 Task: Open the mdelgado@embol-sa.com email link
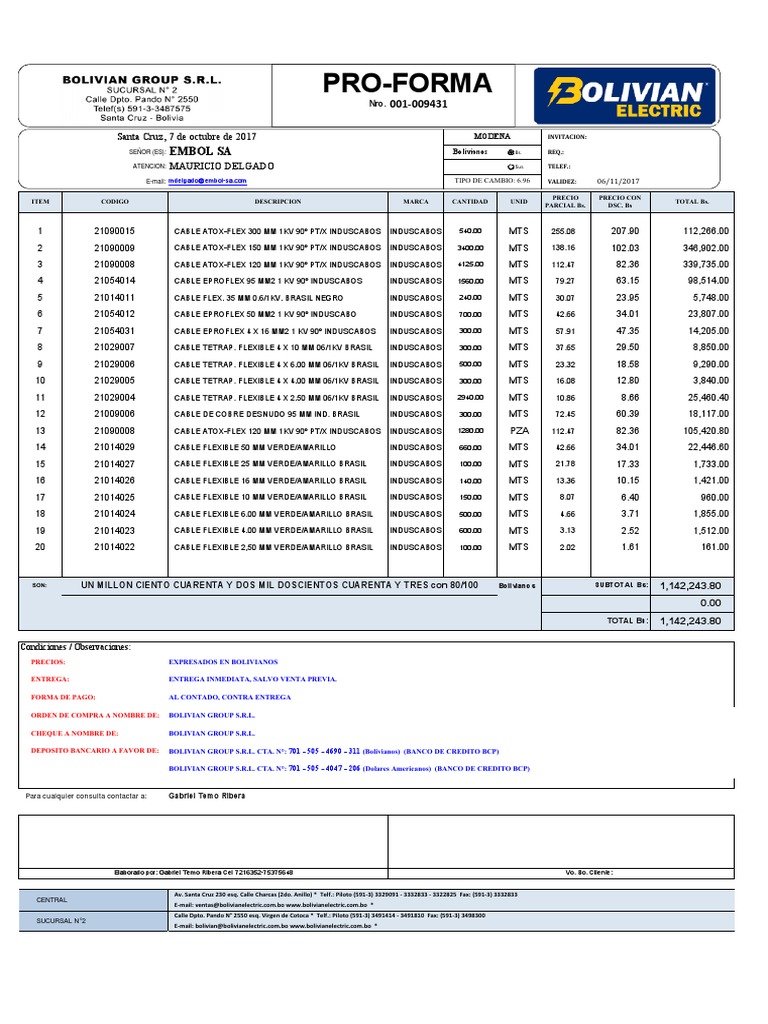pyautogui.click(x=207, y=181)
